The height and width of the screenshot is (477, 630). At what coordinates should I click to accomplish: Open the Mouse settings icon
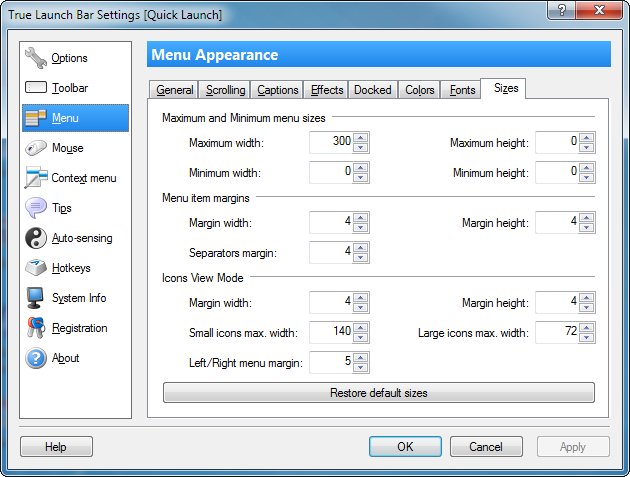36,148
